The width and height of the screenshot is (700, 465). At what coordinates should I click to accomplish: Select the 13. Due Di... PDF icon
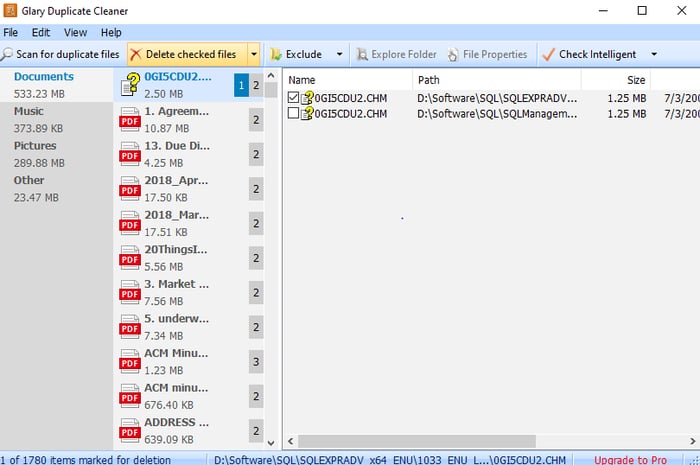(130, 154)
